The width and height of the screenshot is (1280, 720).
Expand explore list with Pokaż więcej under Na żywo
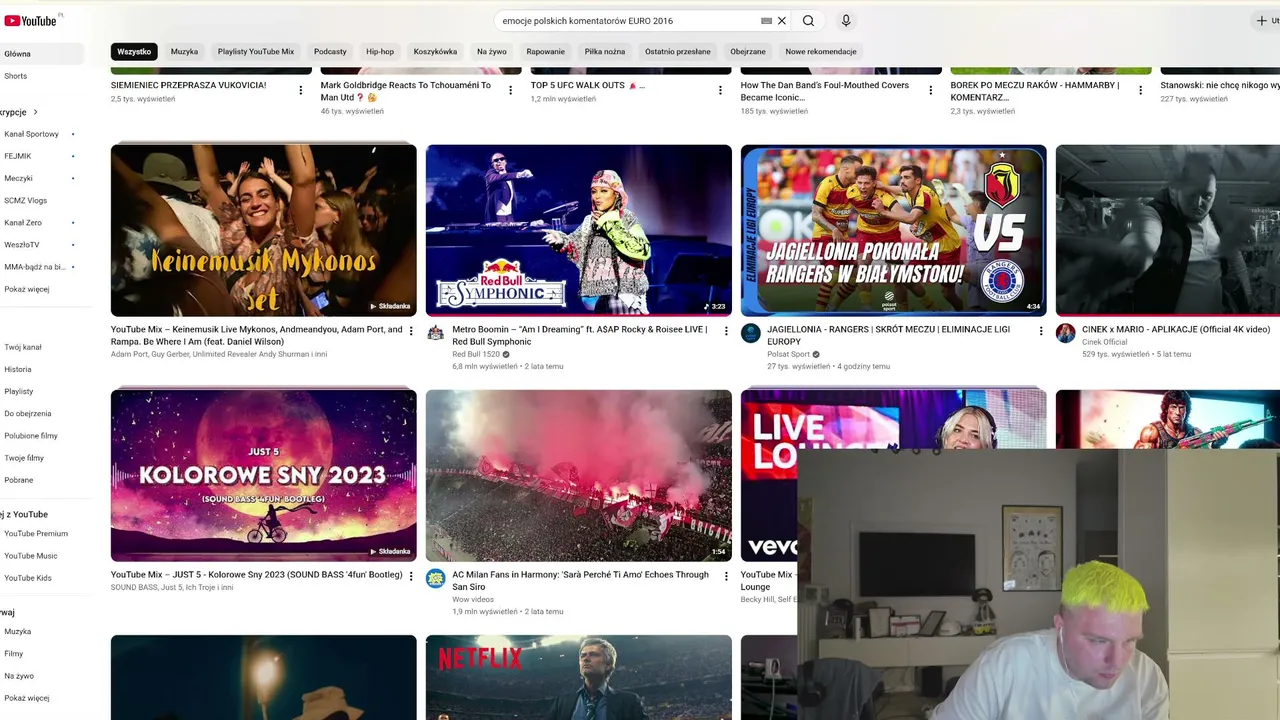(x=27, y=698)
